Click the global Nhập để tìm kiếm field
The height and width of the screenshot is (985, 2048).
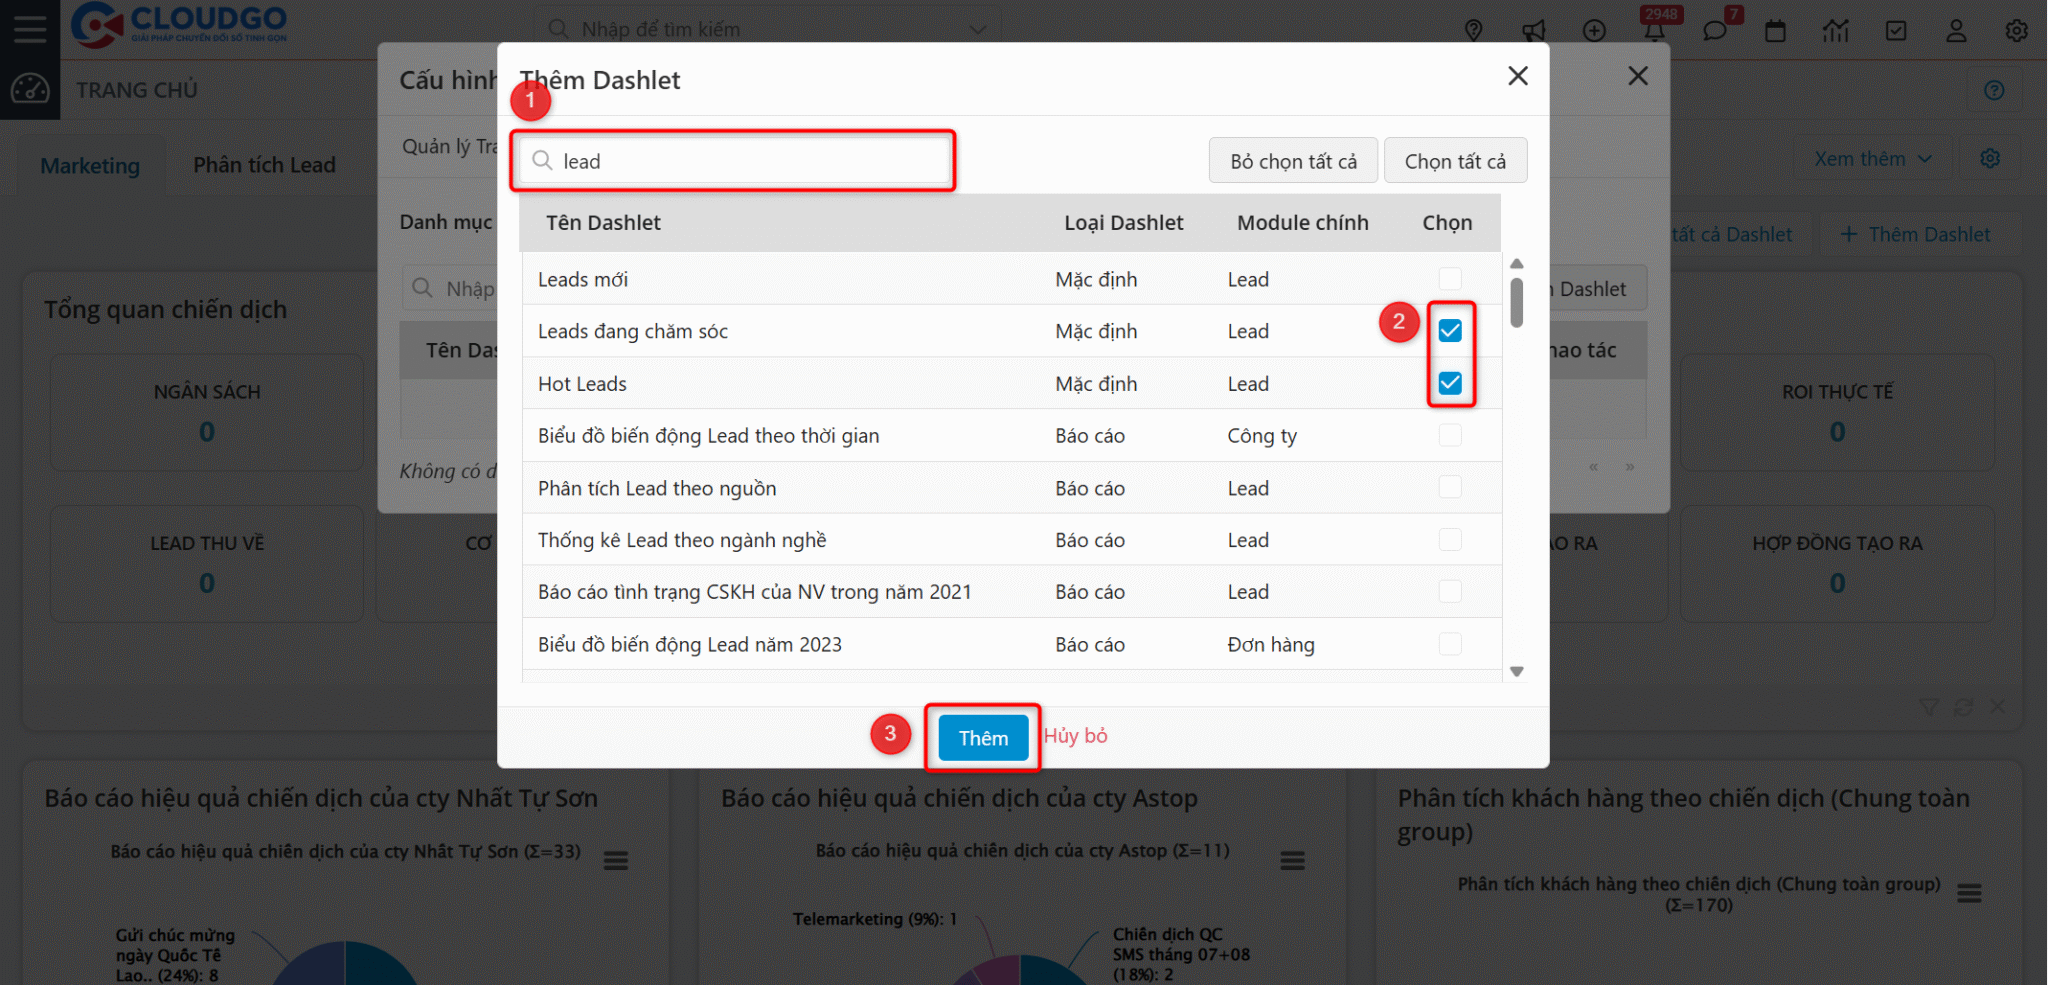pyautogui.click(x=765, y=30)
